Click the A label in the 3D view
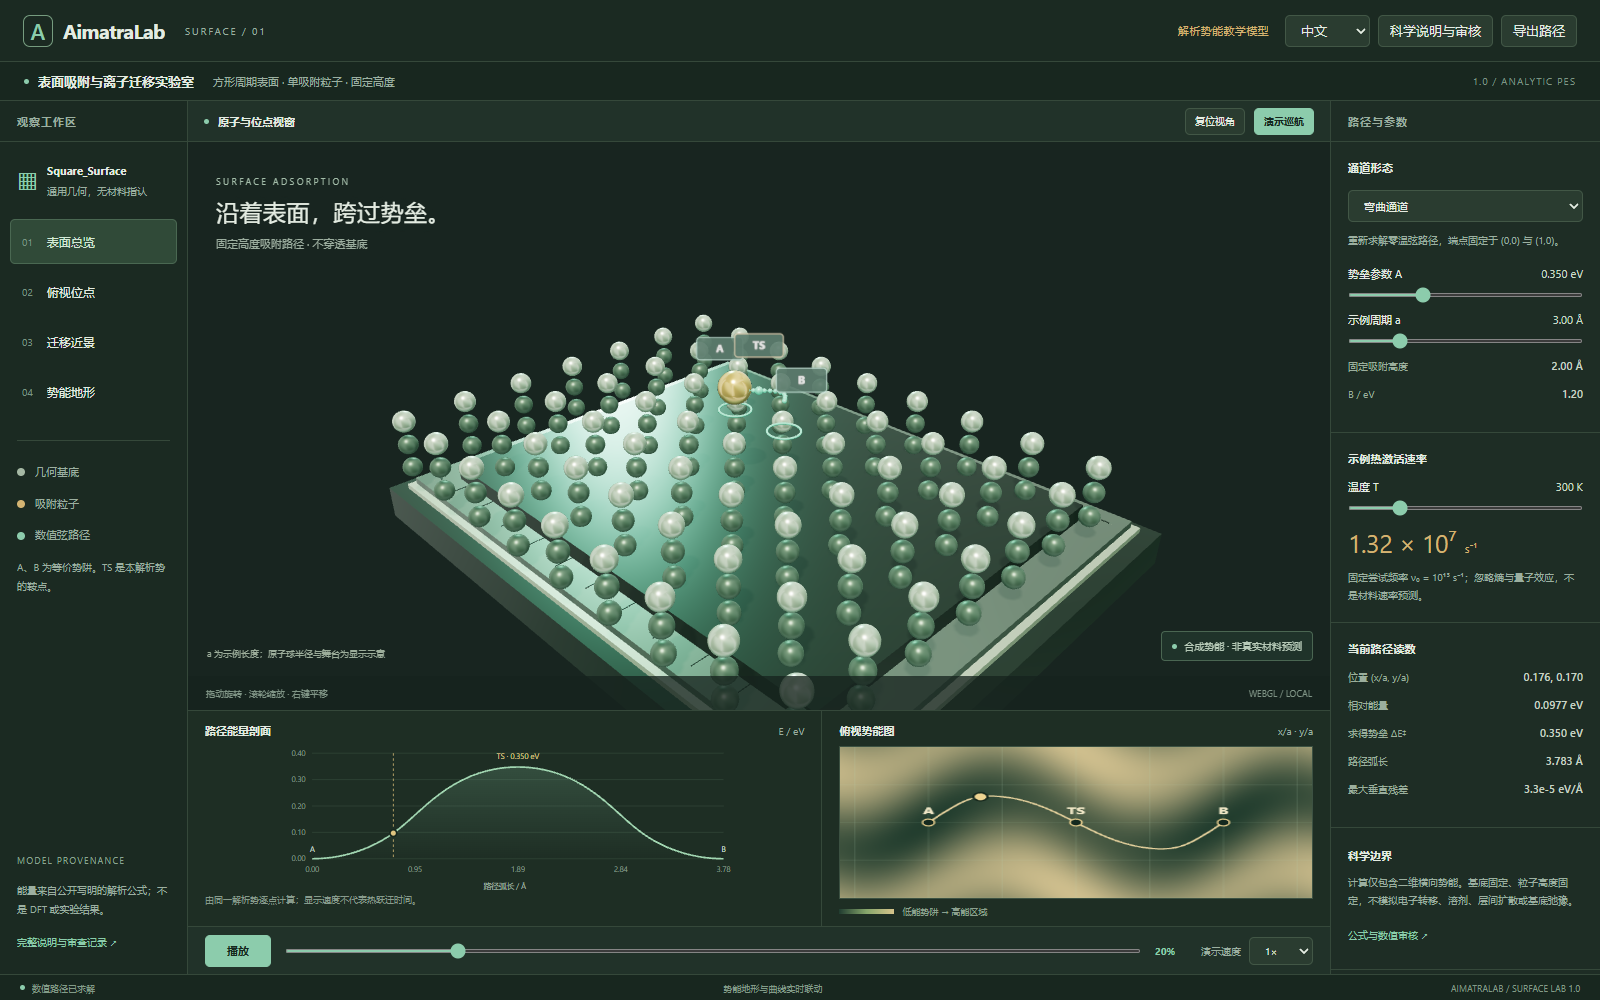The width and height of the screenshot is (1600, 1000). 718,348
